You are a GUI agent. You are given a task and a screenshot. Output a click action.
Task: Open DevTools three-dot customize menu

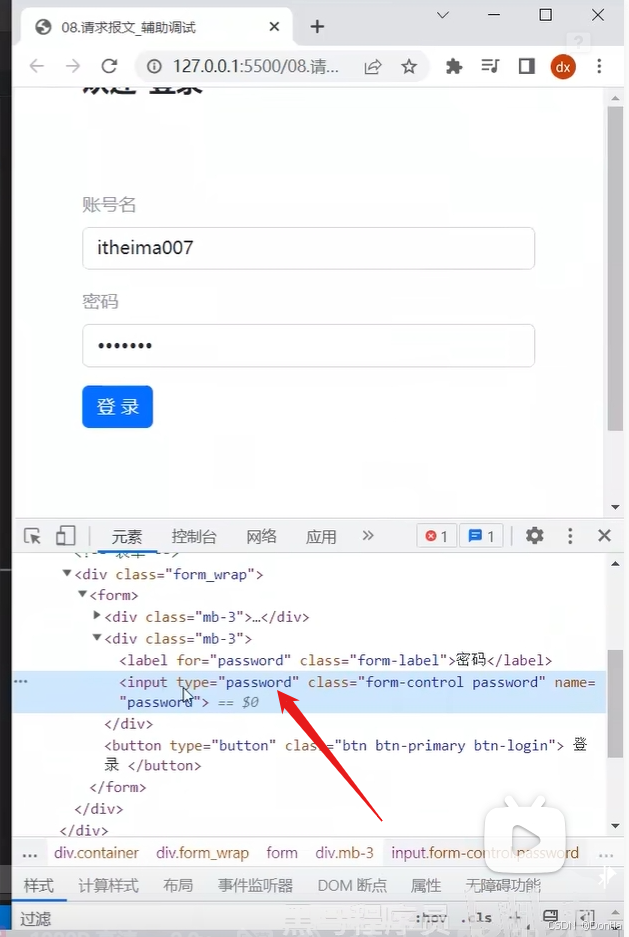coord(570,535)
